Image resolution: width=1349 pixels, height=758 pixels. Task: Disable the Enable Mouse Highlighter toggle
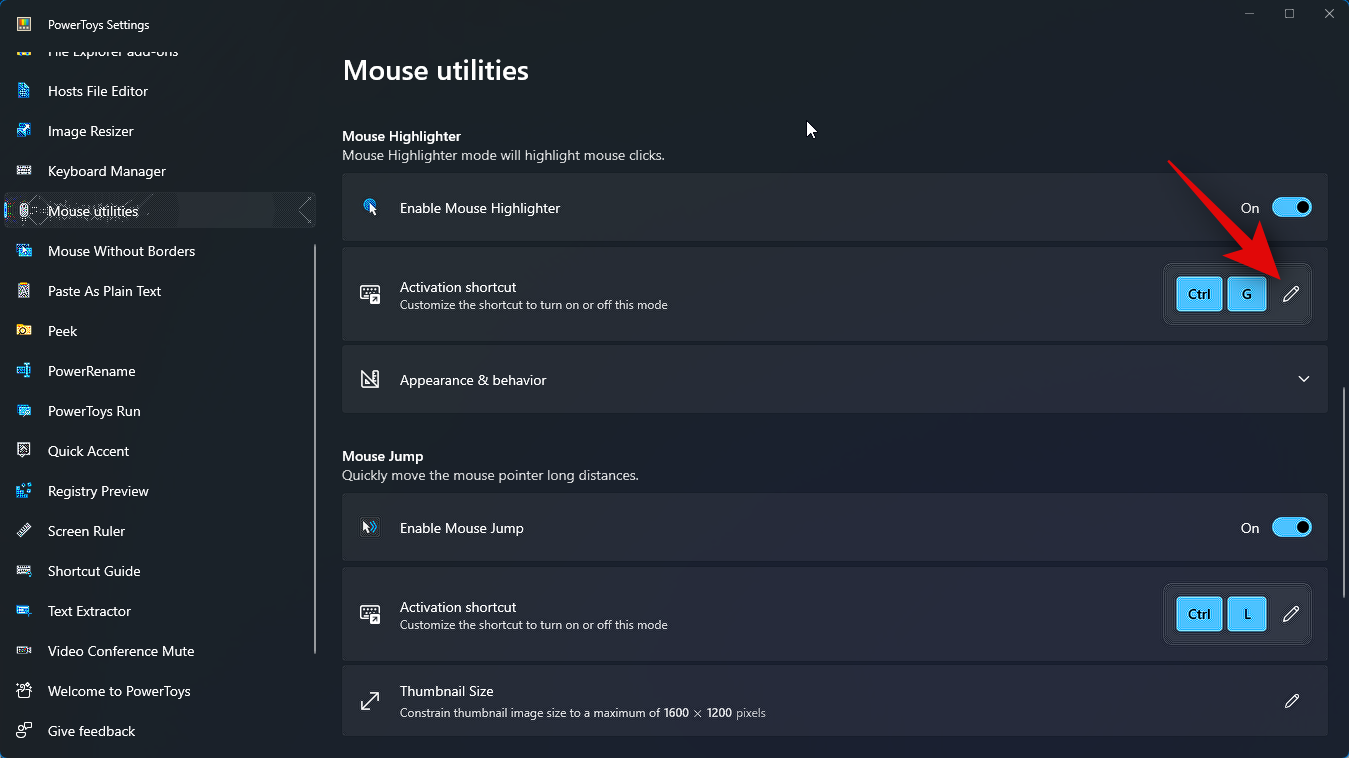coord(1292,207)
